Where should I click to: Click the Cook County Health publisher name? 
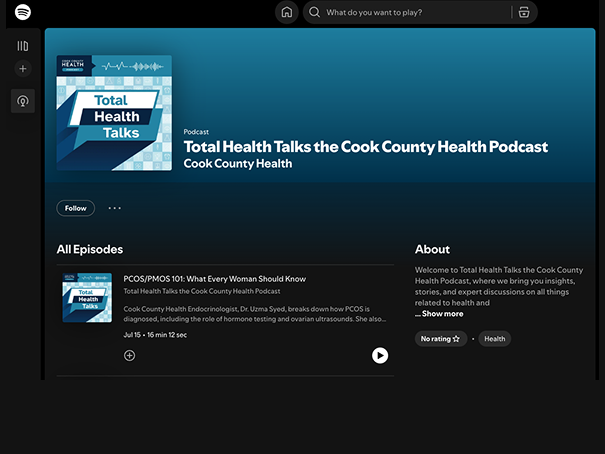pyautogui.click(x=238, y=164)
